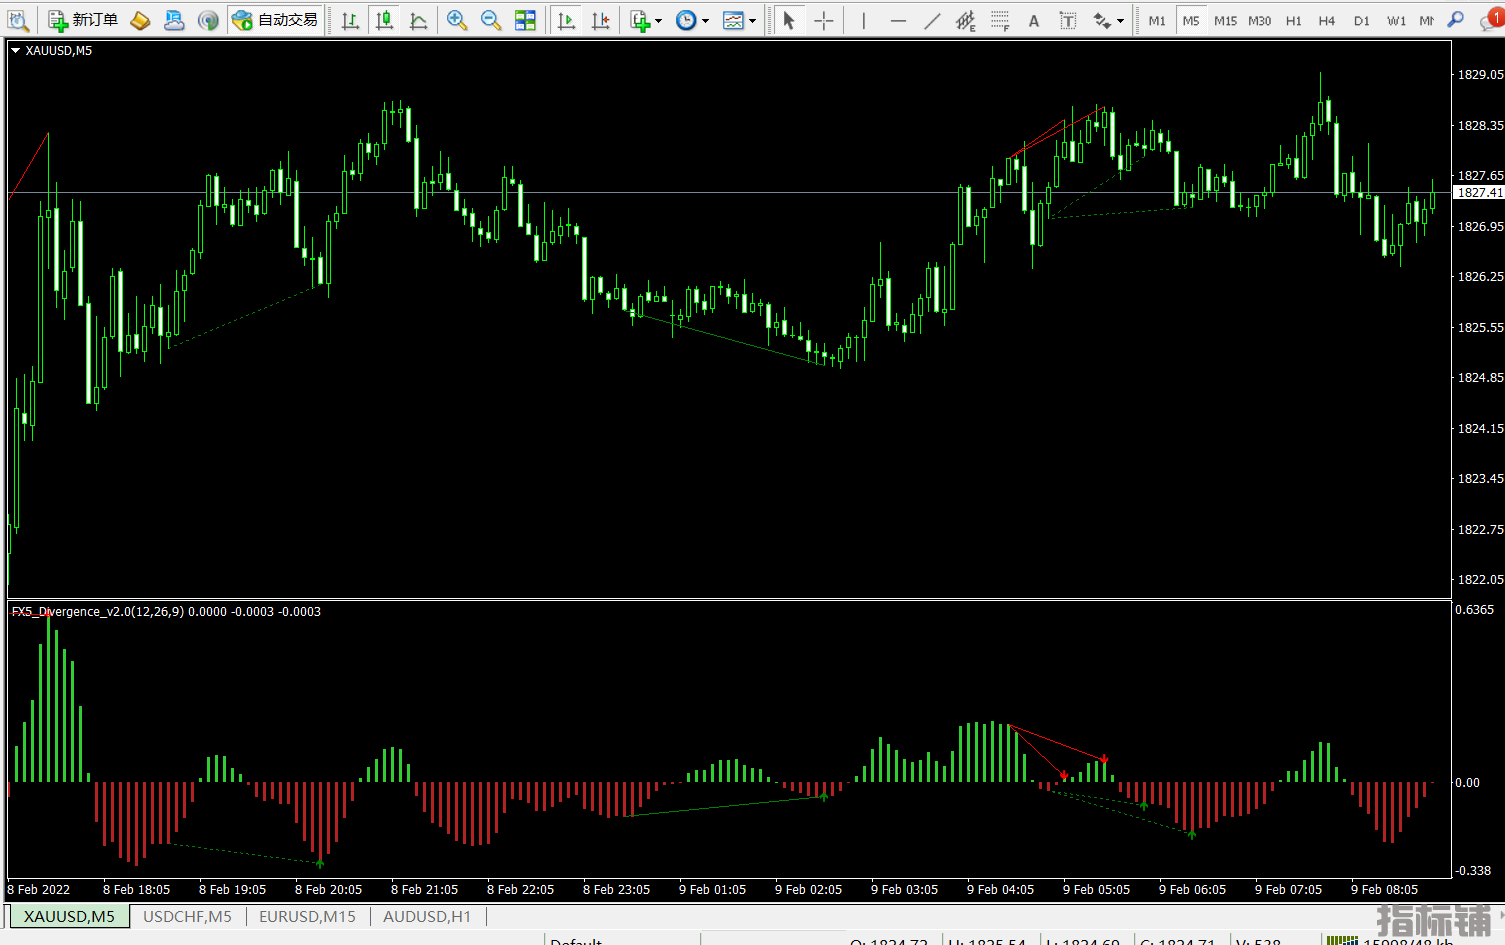Expand the periods clock dropdown arrow
1505x945 pixels.
[x=705, y=20]
